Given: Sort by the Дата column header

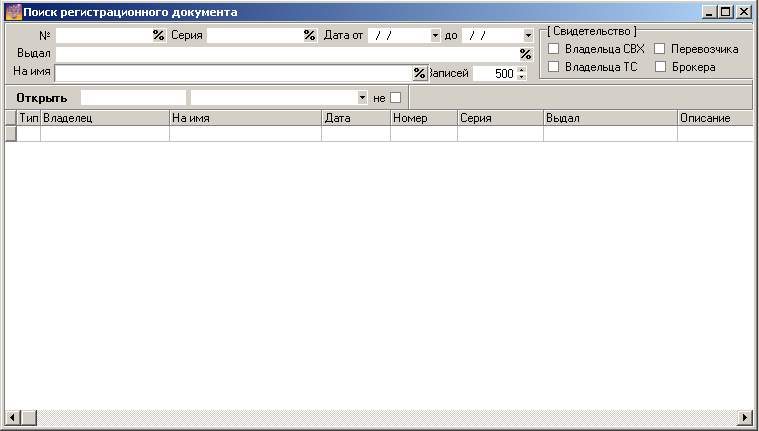Looking at the screenshot, I should click(356, 118).
